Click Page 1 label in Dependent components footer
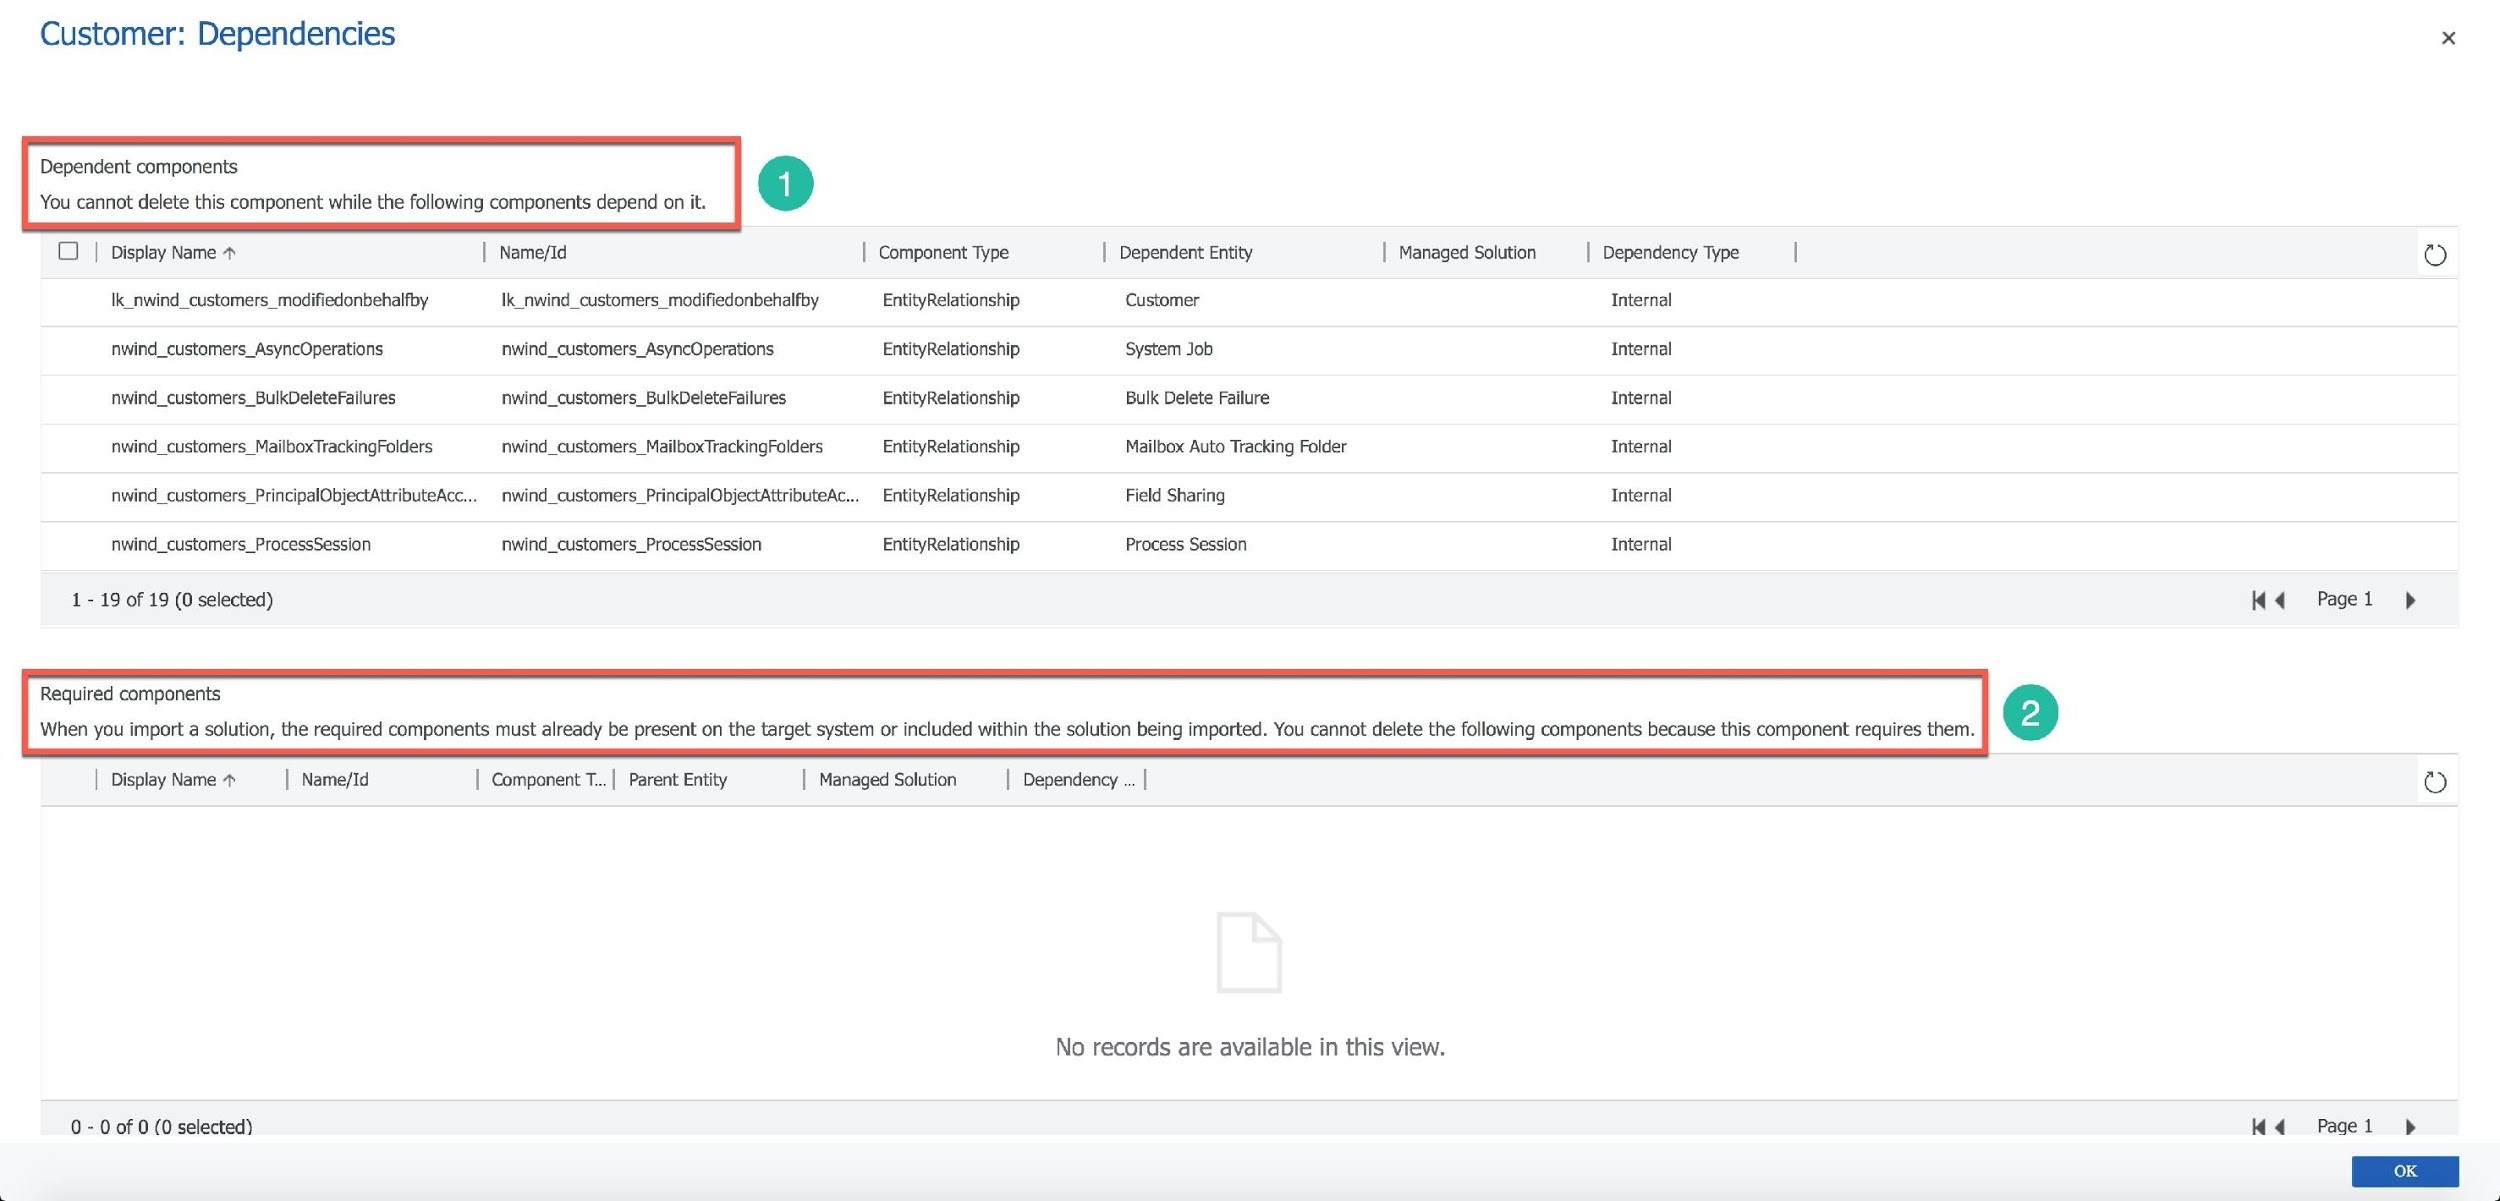The image size is (2500, 1201). pyautogui.click(x=2344, y=599)
